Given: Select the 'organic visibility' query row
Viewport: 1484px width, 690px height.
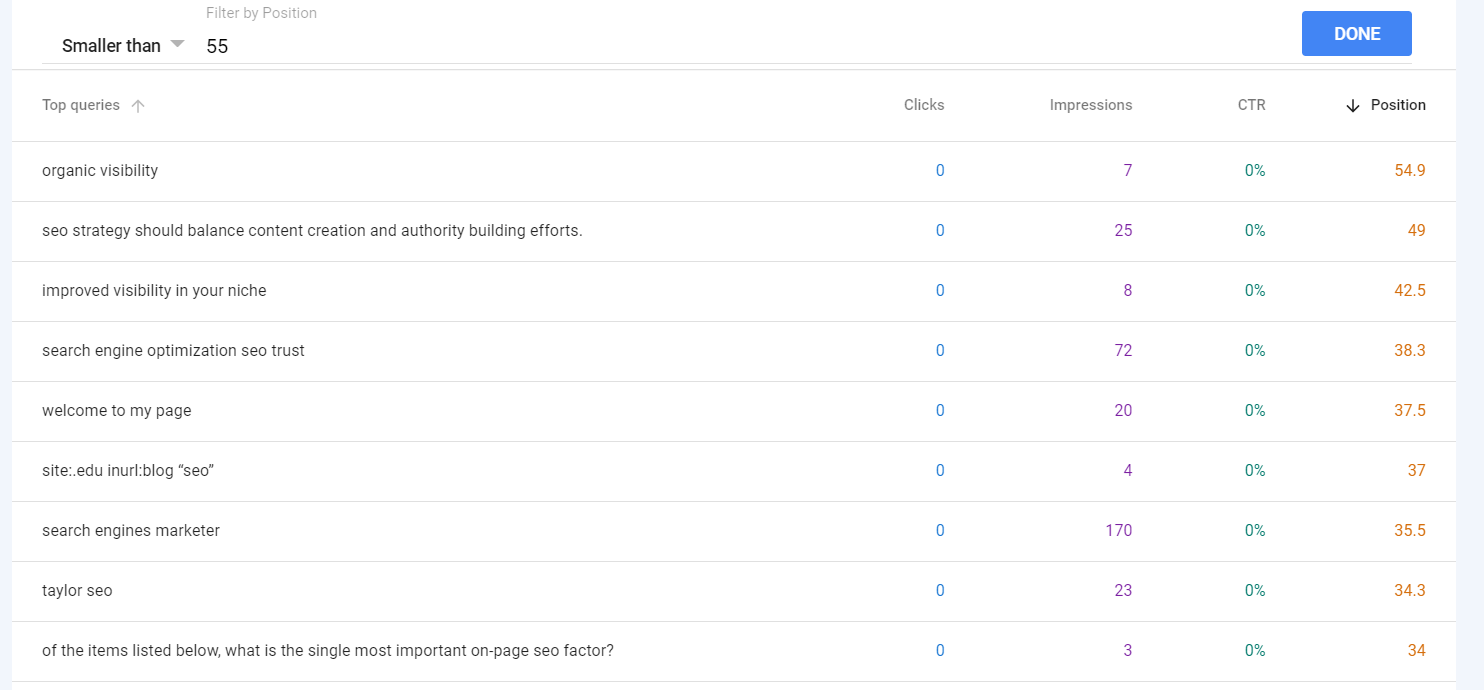Looking at the screenshot, I should [x=100, y=171].
